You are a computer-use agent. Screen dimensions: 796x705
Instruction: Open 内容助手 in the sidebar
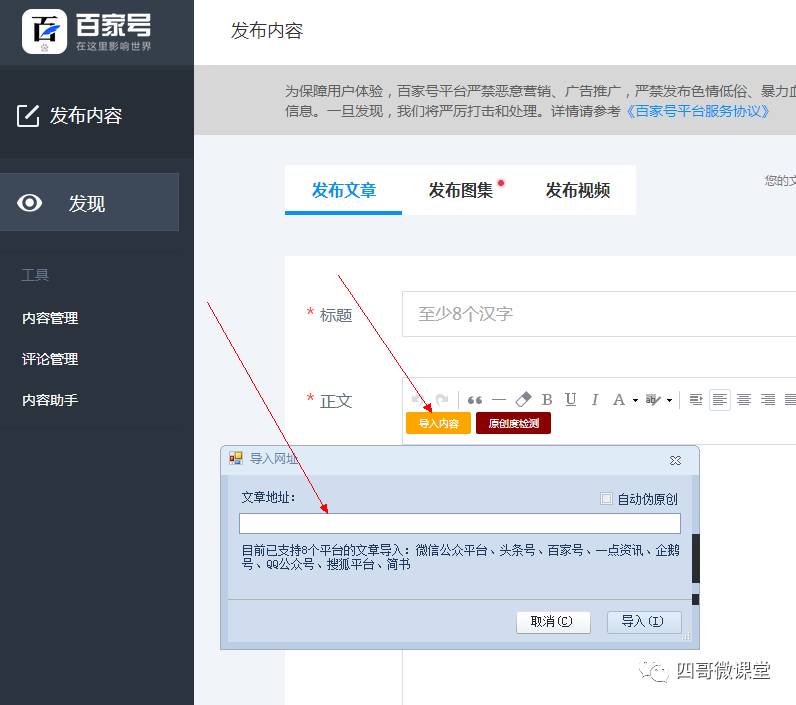50,400
